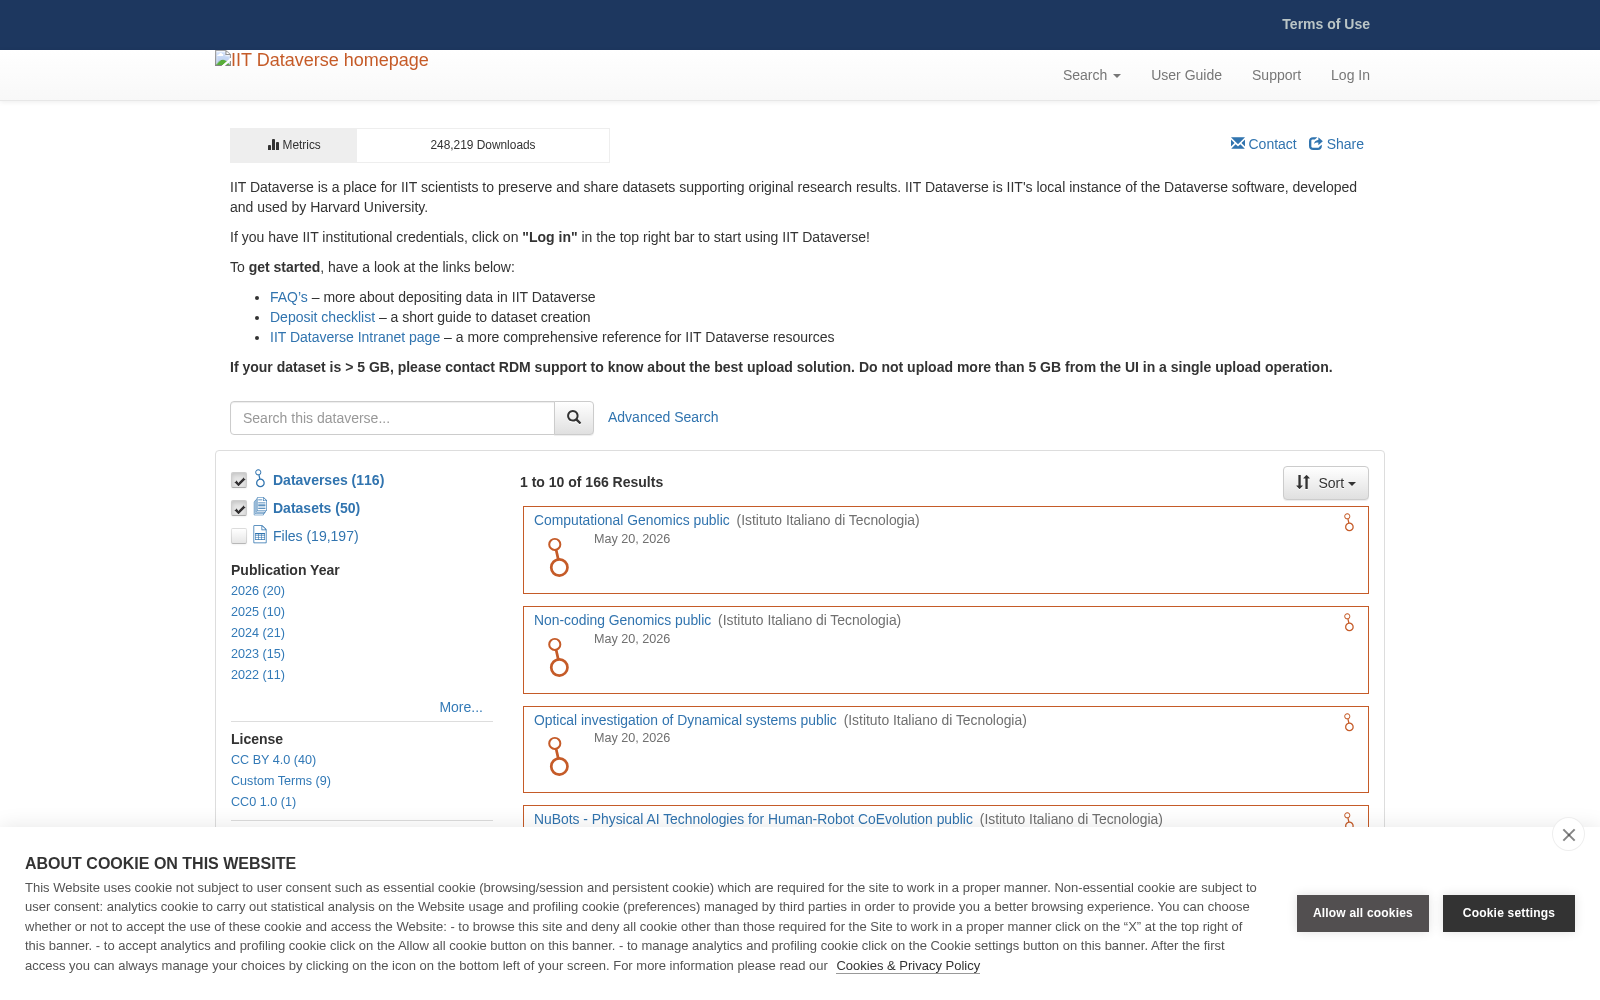Uncheck the Dataverses checkbox
Image resolution: width=1600 pixels, height=1000 pixels.
239,481
